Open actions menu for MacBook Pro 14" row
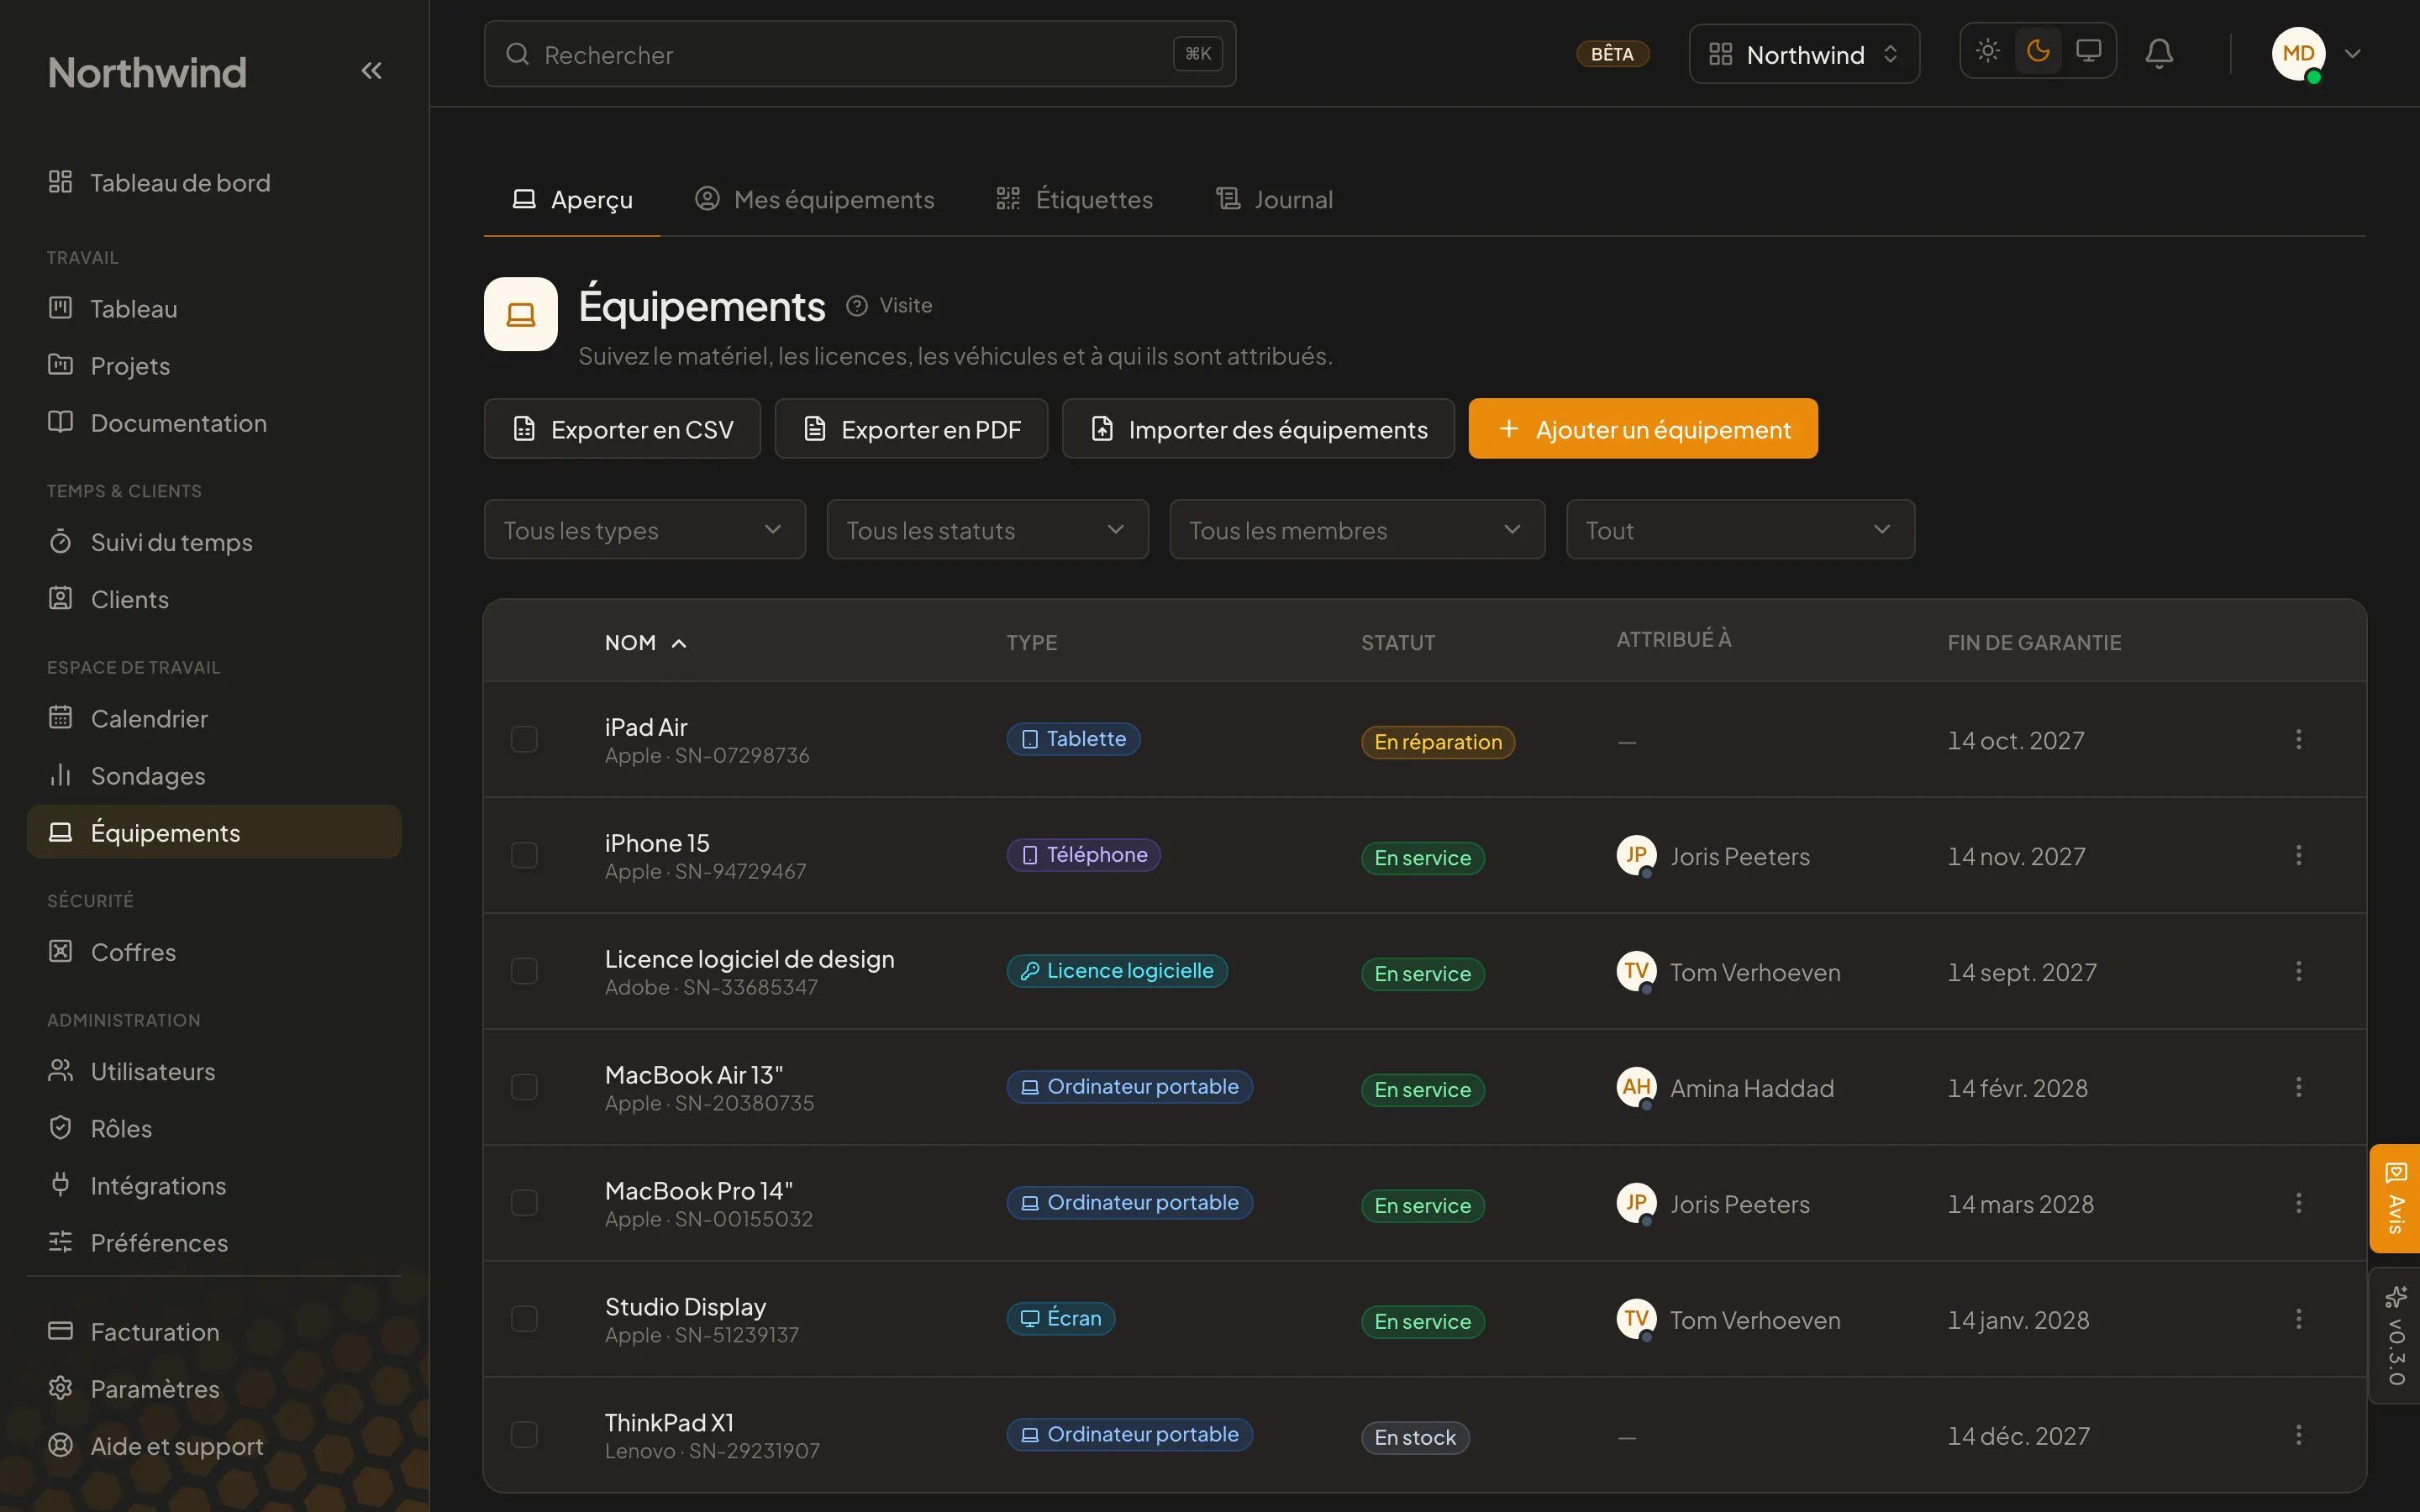 (2298, 1203)
